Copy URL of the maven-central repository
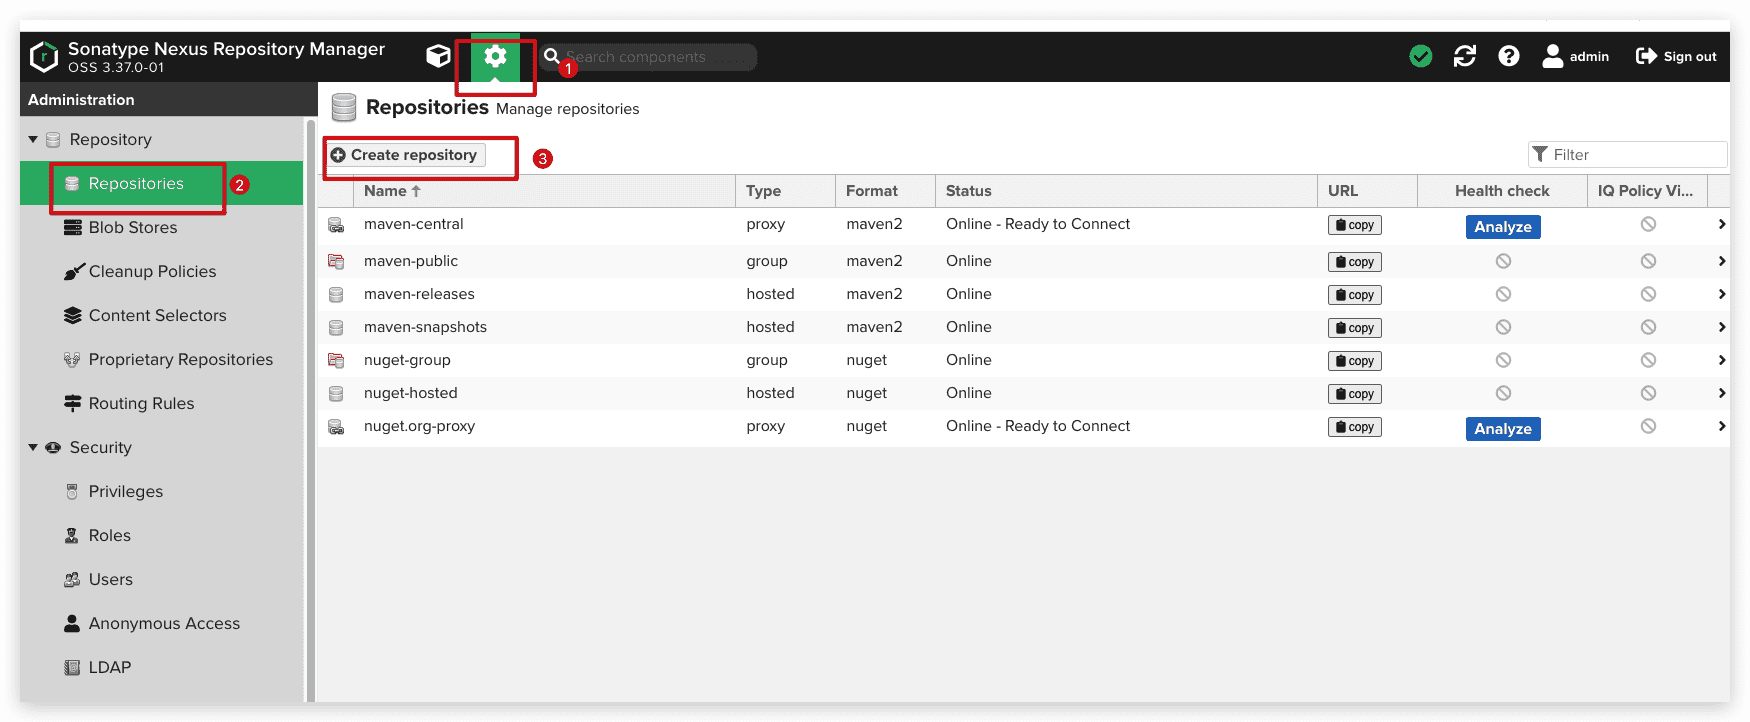This screenshot has height=722, width=1750. [1354, 225]
